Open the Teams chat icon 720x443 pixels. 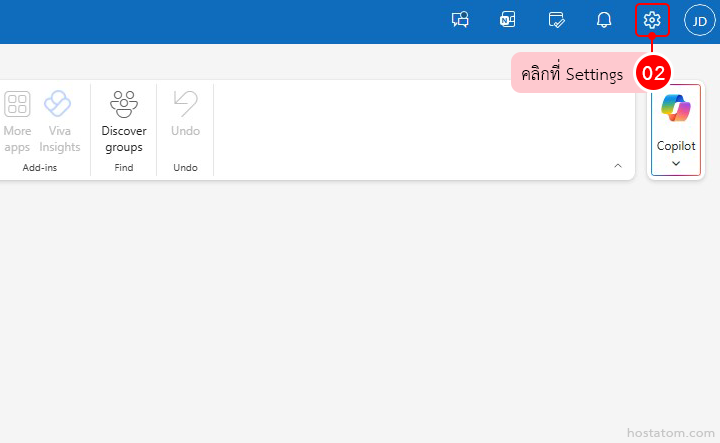[460, 20]
